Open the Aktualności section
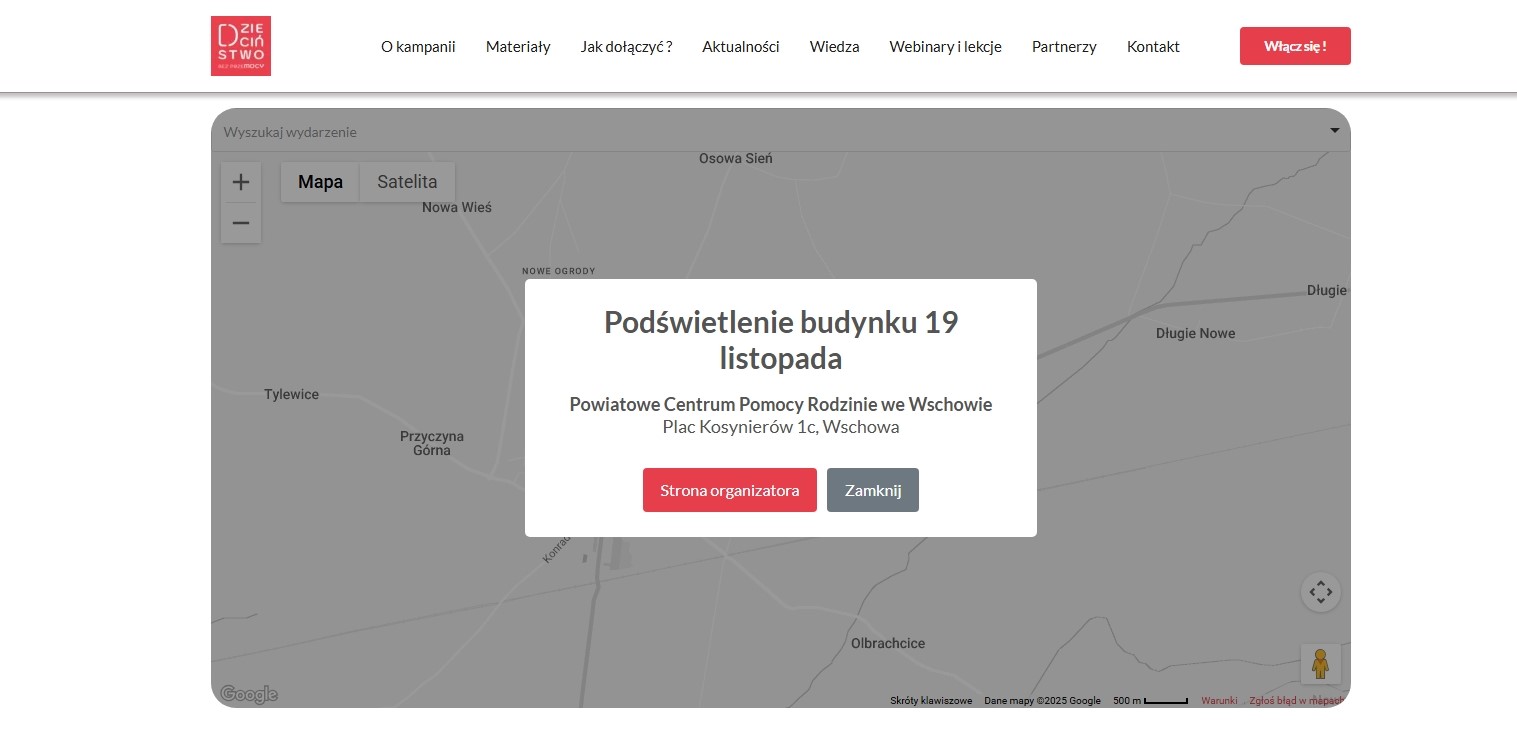This screenshot has height=752, width=1517. 740,46
